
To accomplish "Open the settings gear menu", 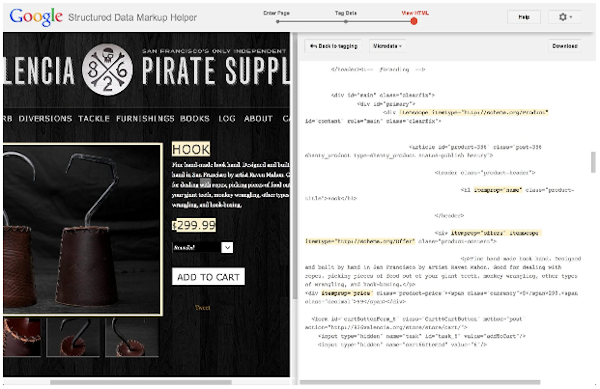I will [565, 17].
